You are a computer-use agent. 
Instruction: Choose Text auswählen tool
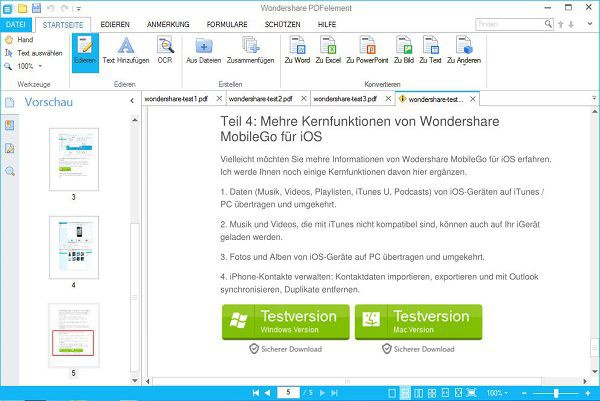[34, 53]
